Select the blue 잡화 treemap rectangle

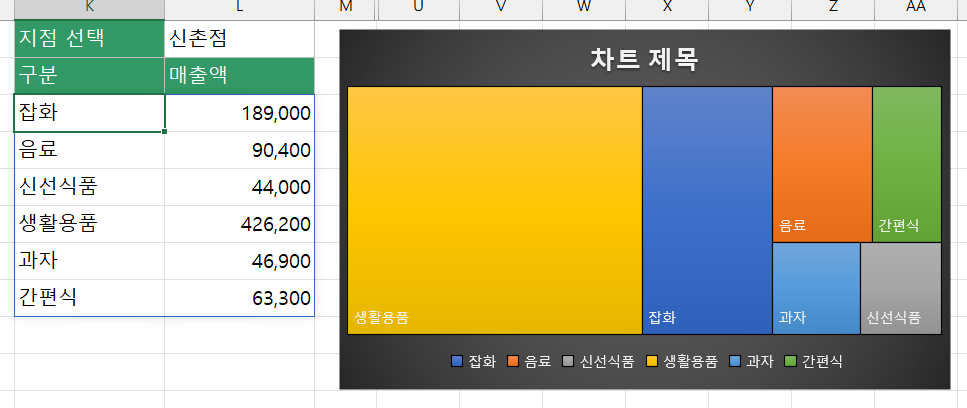click(707, 210)
